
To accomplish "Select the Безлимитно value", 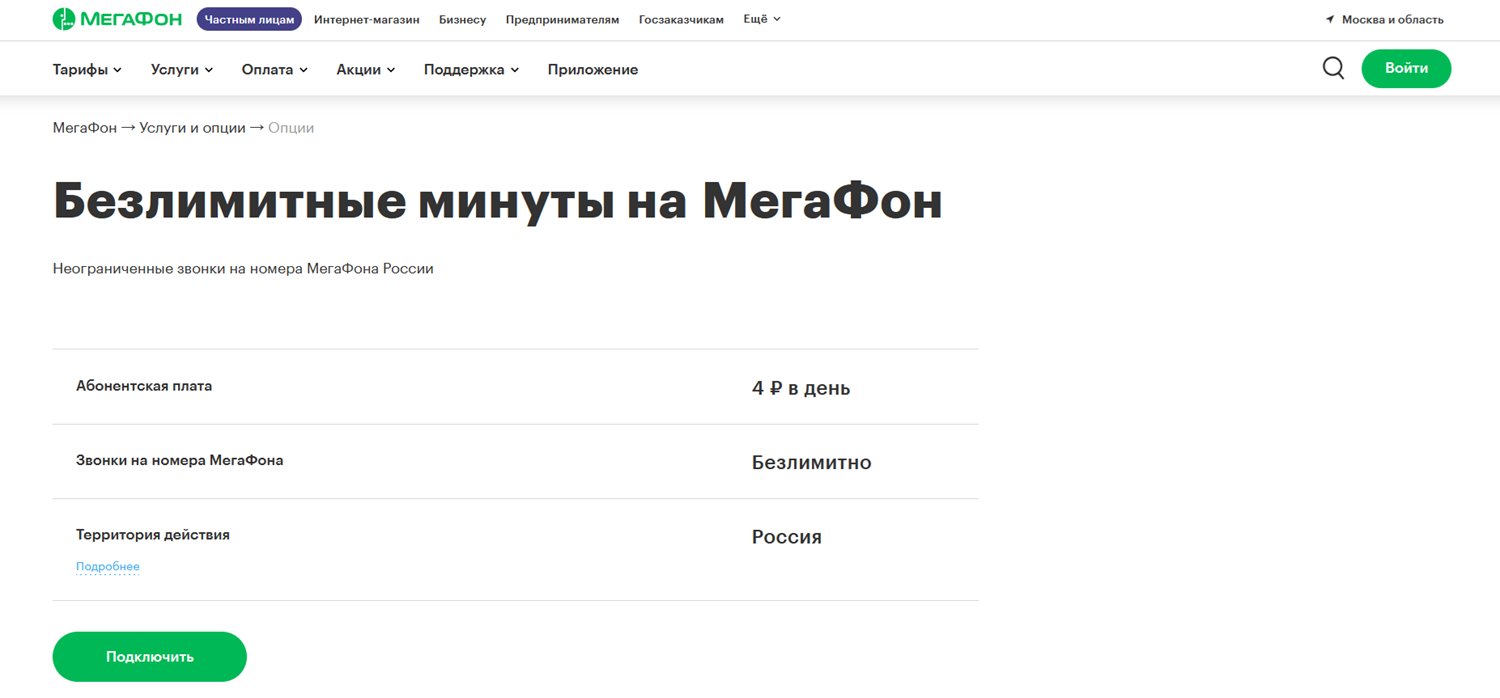I will [x=812, y=463].
